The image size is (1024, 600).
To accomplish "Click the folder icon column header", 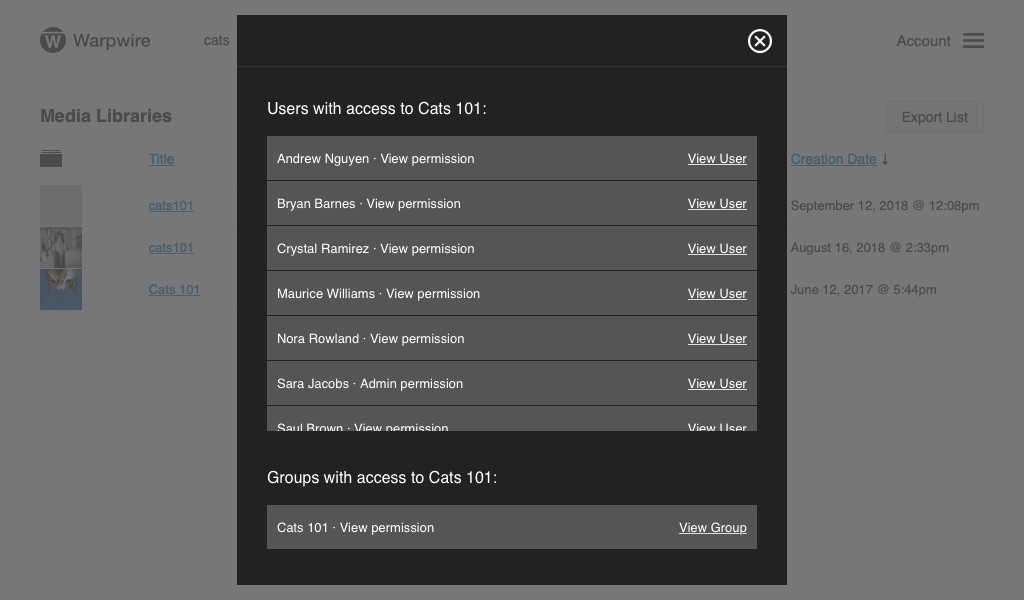I will (51, 159).
